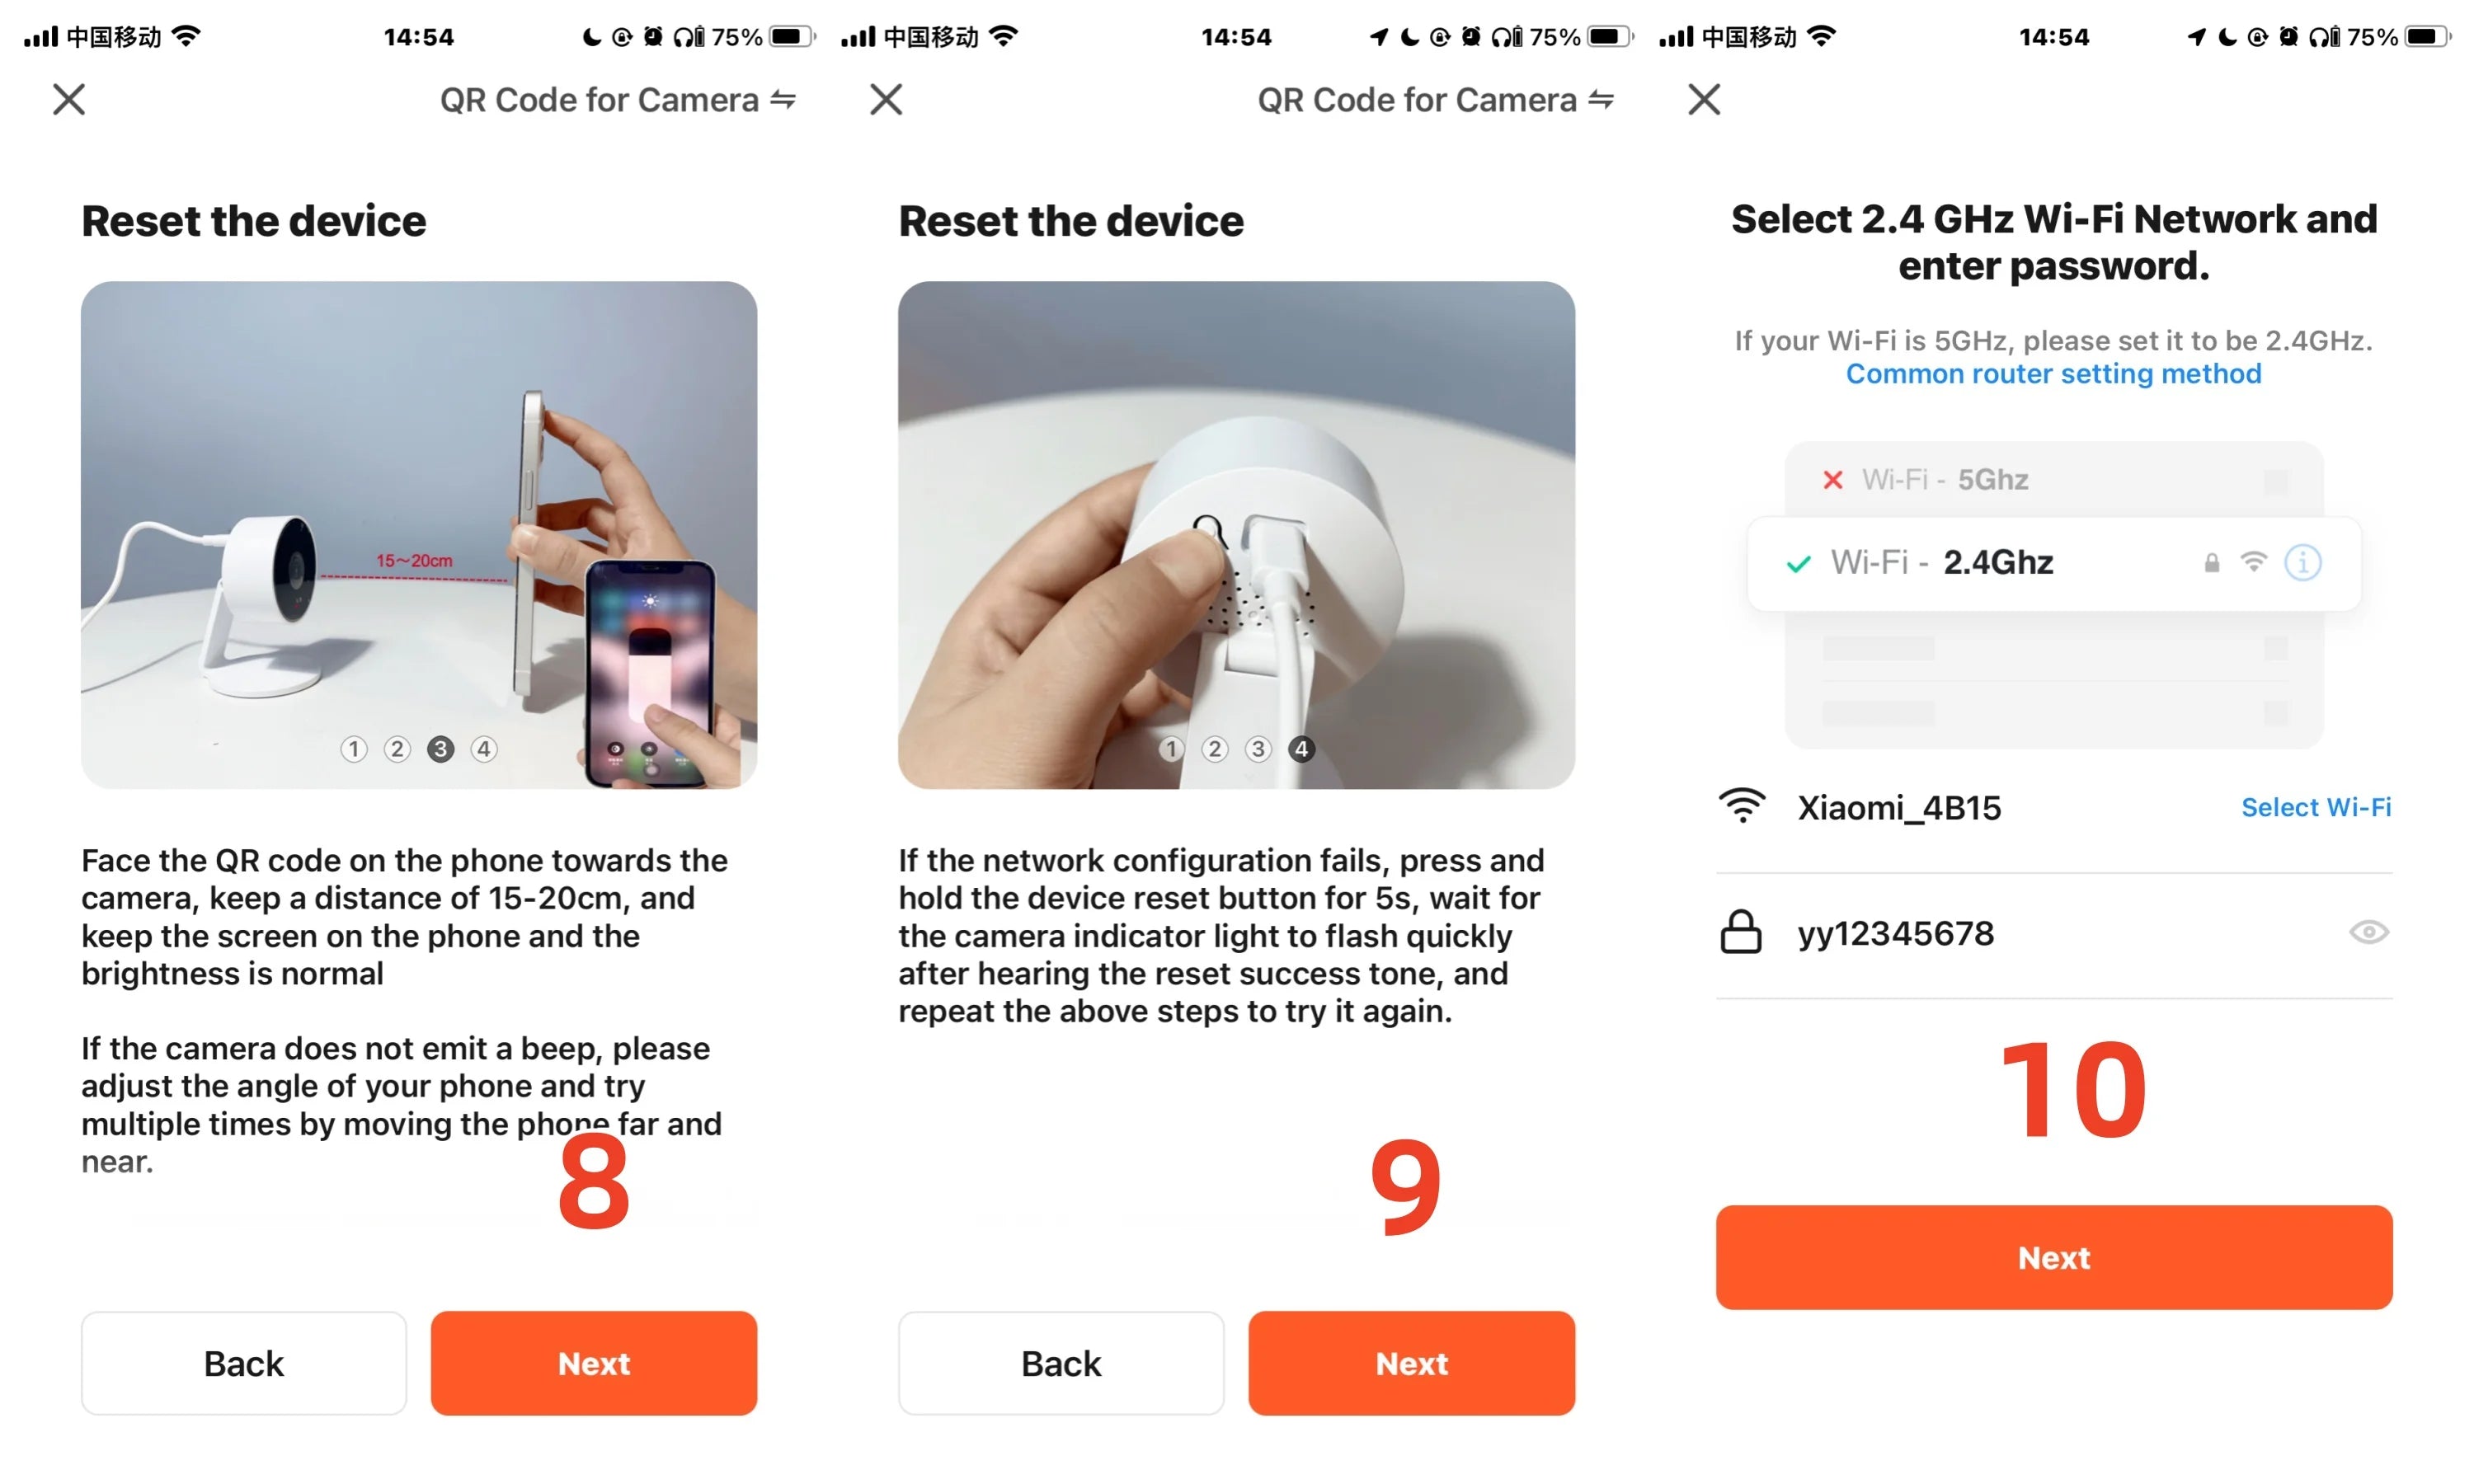Toggle password visibility eye icon

pos(2368,933)
